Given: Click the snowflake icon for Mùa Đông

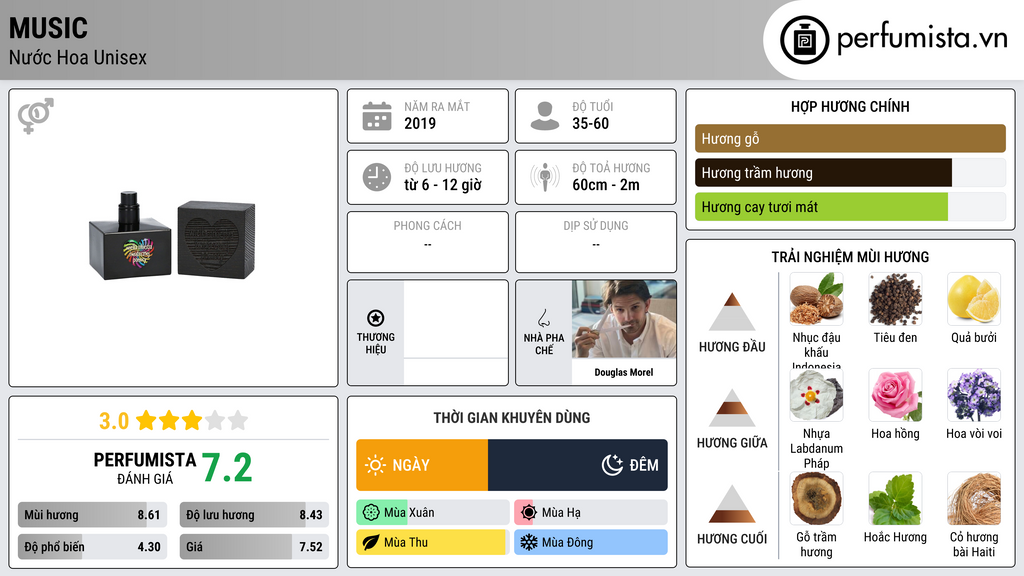Looking at the screenshot, I should 529,542.
